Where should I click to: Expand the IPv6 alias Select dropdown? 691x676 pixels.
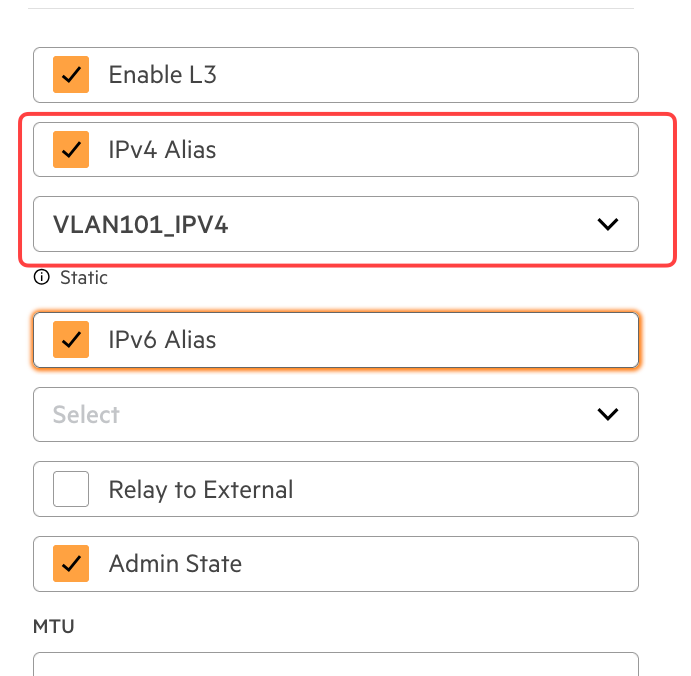tap(335, 414)
